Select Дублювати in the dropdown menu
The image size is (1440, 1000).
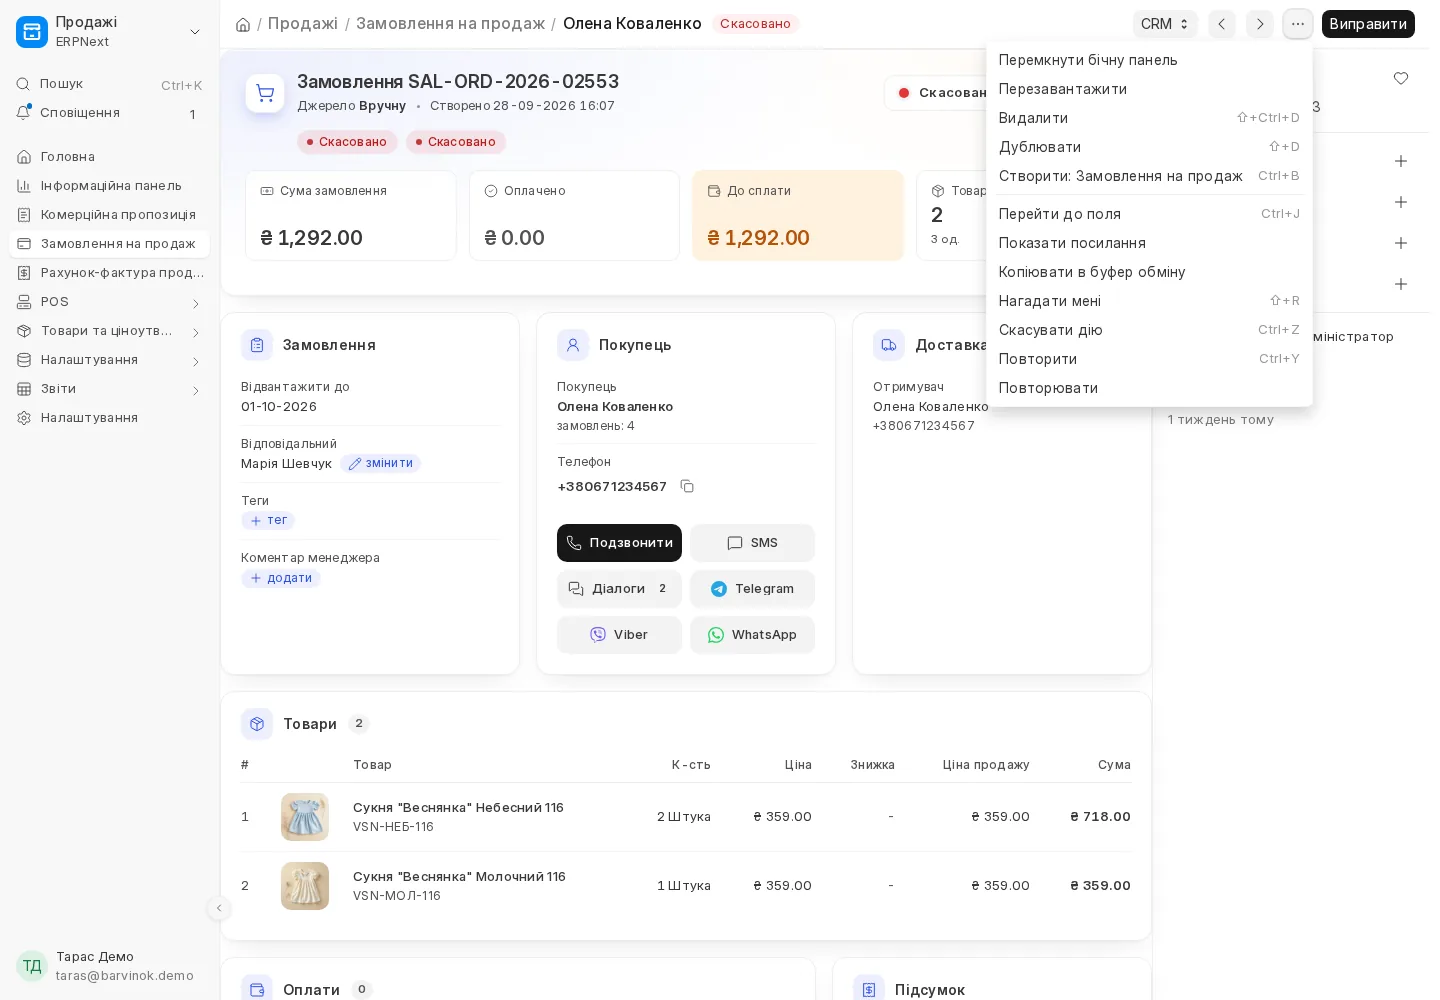[1149, 147]
